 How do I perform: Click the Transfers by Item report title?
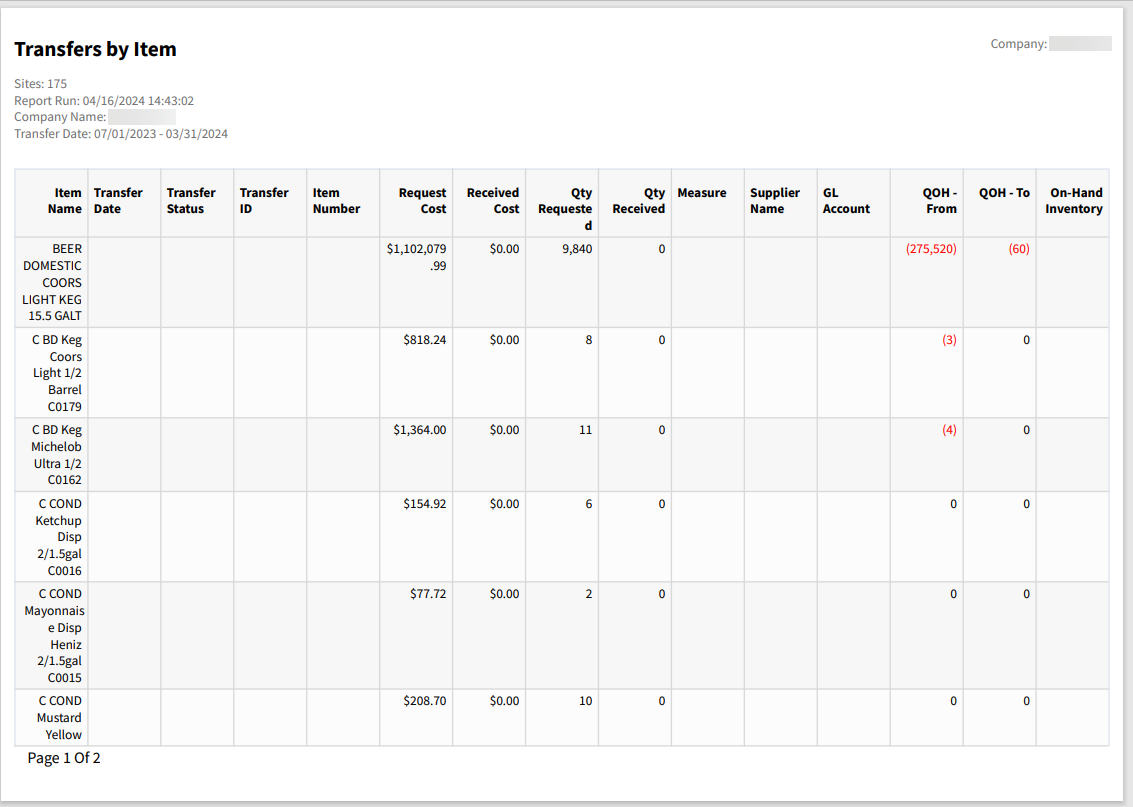coord(95,49)
